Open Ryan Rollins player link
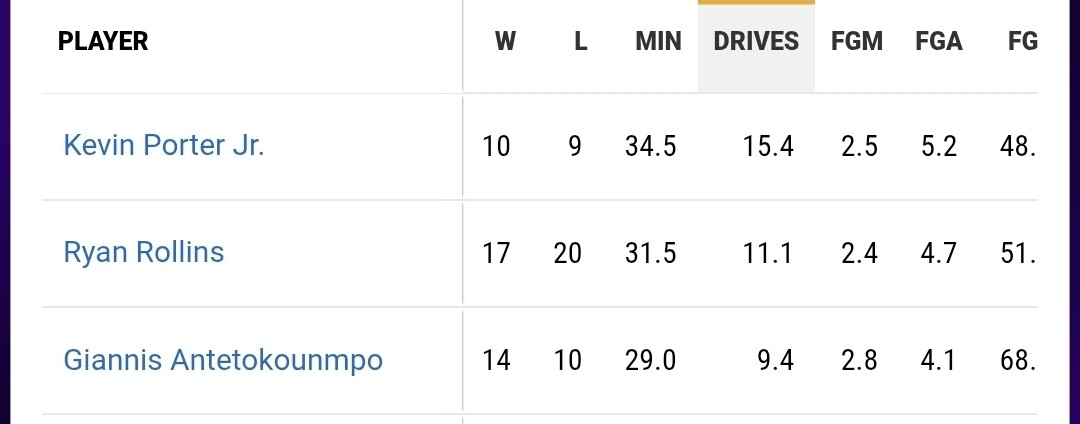1080x424 pixels. pyautogui.click(x=143, y=252)
